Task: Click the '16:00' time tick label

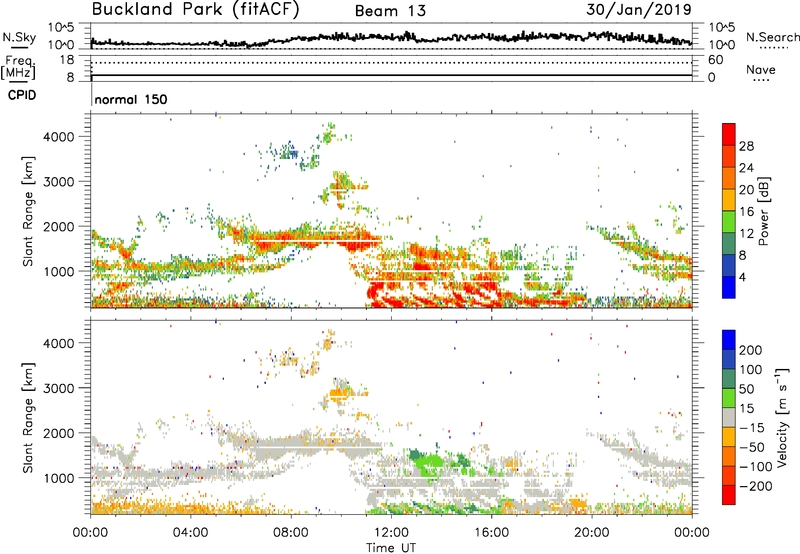Action: (x=491, y=533)
